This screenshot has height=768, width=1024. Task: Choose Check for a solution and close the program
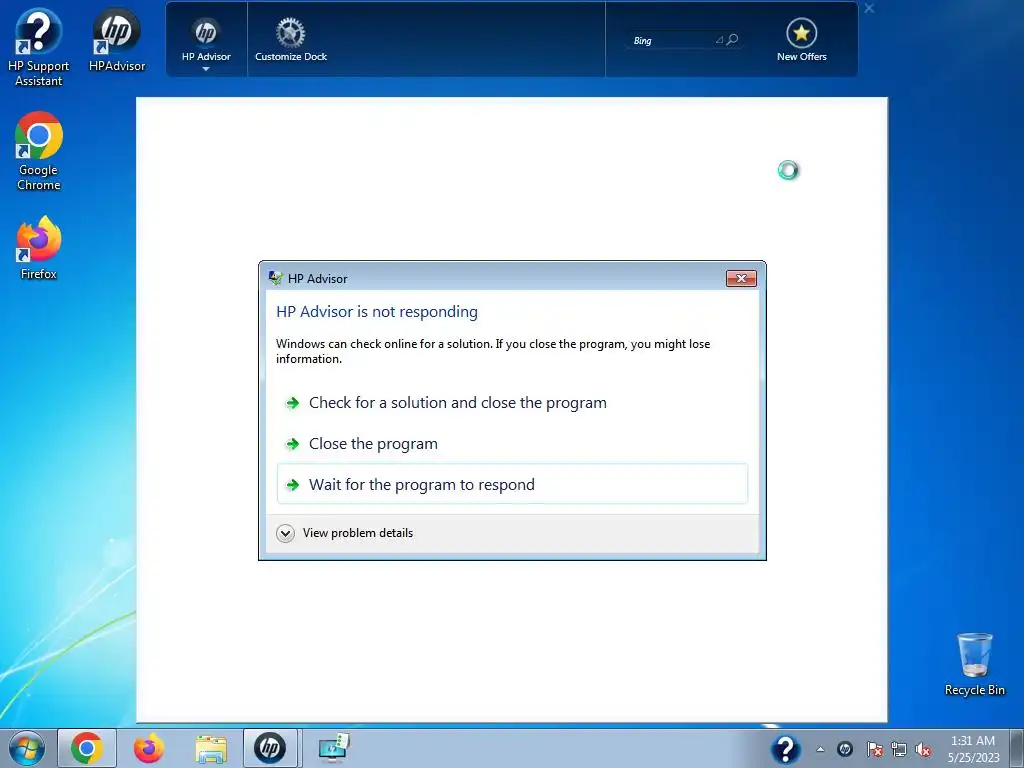(x=512, y=403)
